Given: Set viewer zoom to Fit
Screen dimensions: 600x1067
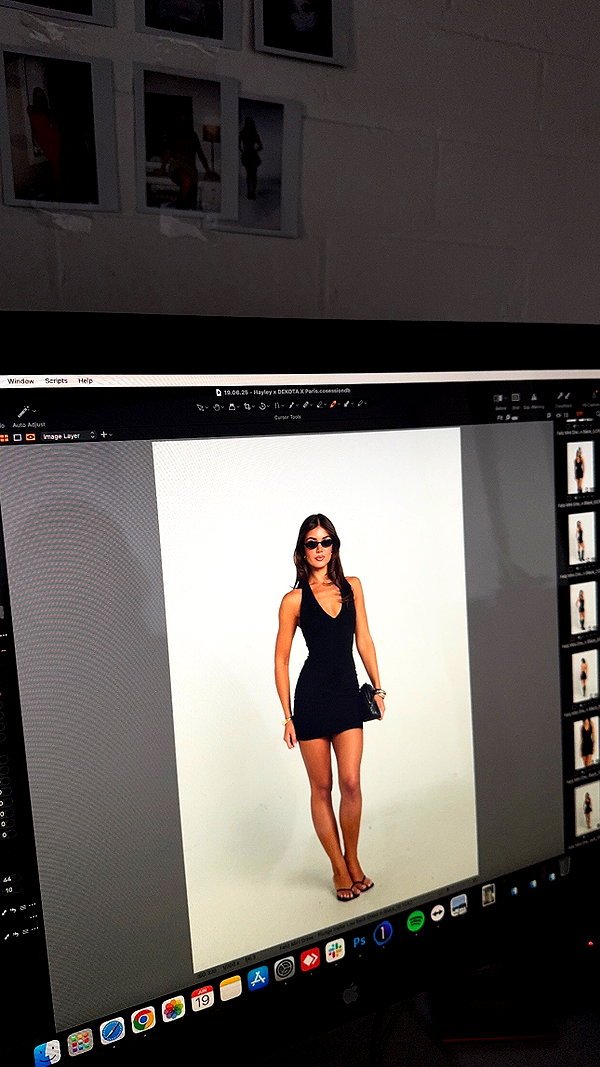Looking at the screenshot, I should [x=499, y=418].
